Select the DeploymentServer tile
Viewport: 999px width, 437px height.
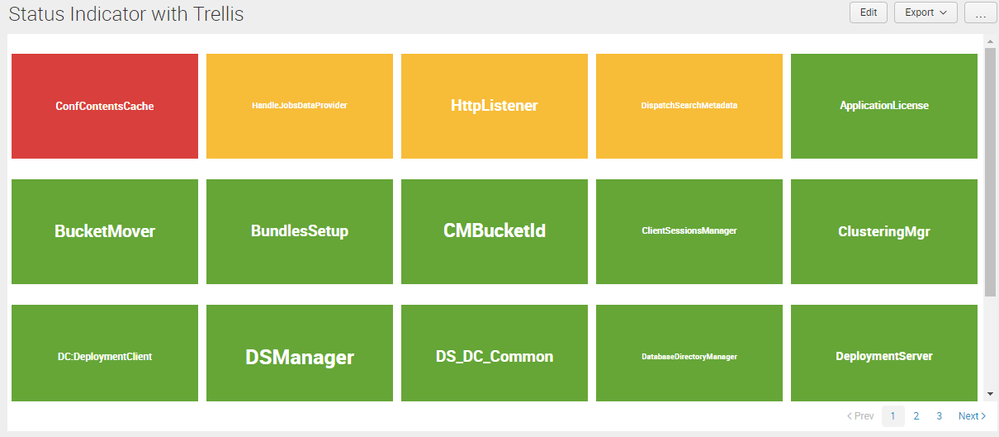pyautogui.click(x=884, y=355)
